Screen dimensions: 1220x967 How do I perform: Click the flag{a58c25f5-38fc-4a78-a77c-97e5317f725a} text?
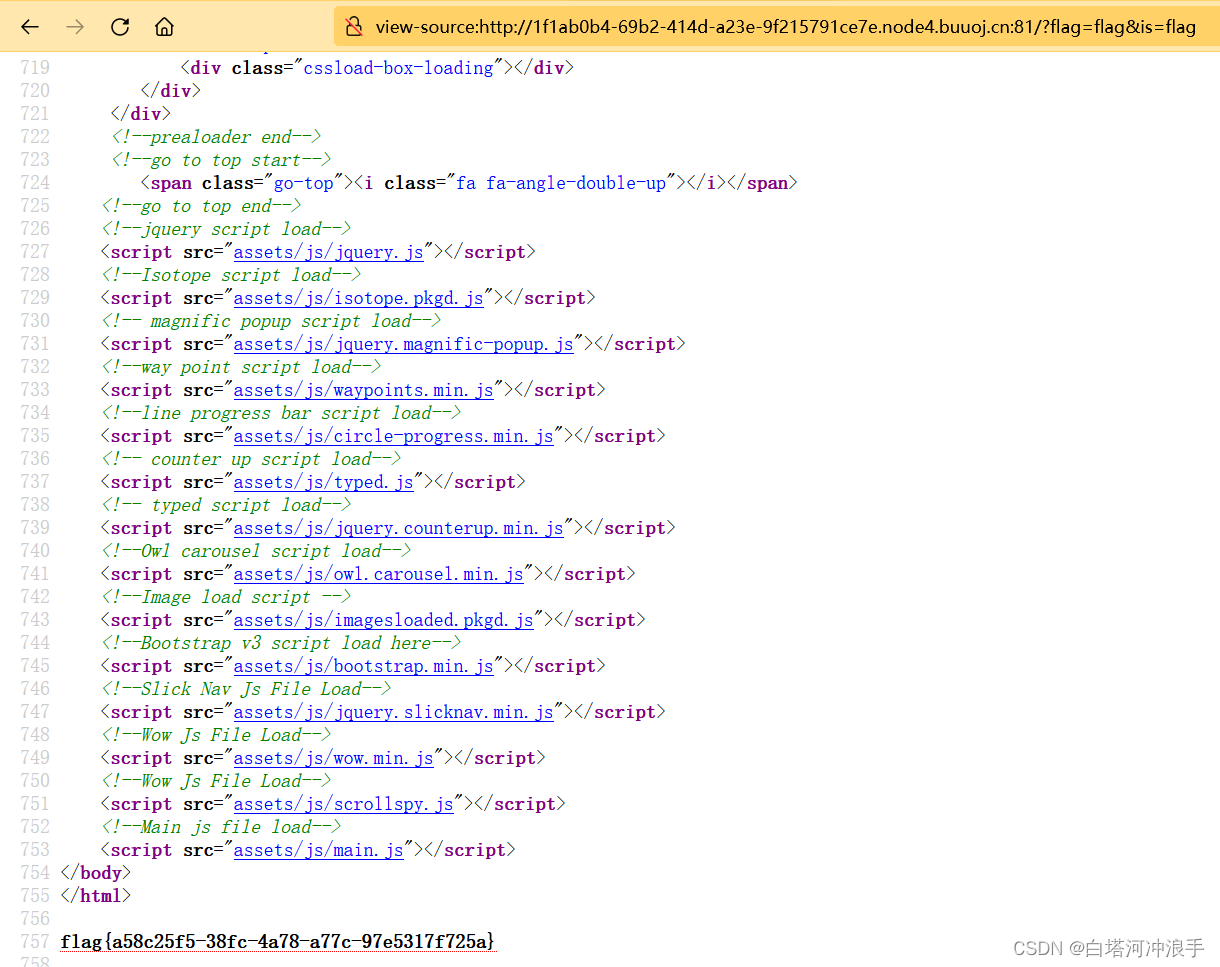(278, 942)
